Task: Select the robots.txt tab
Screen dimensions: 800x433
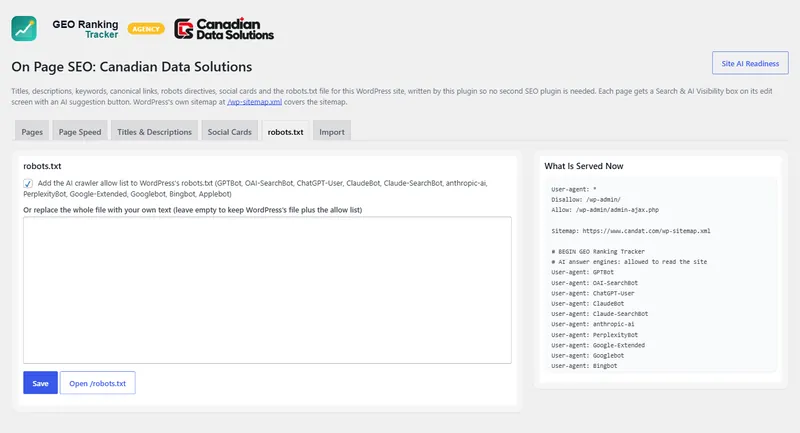Action: pos(285,132)
